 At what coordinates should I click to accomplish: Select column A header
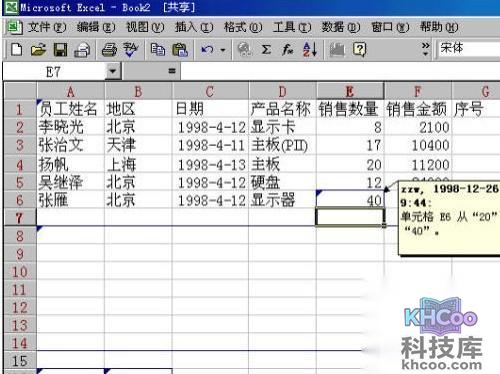click(x=70, y=91)
